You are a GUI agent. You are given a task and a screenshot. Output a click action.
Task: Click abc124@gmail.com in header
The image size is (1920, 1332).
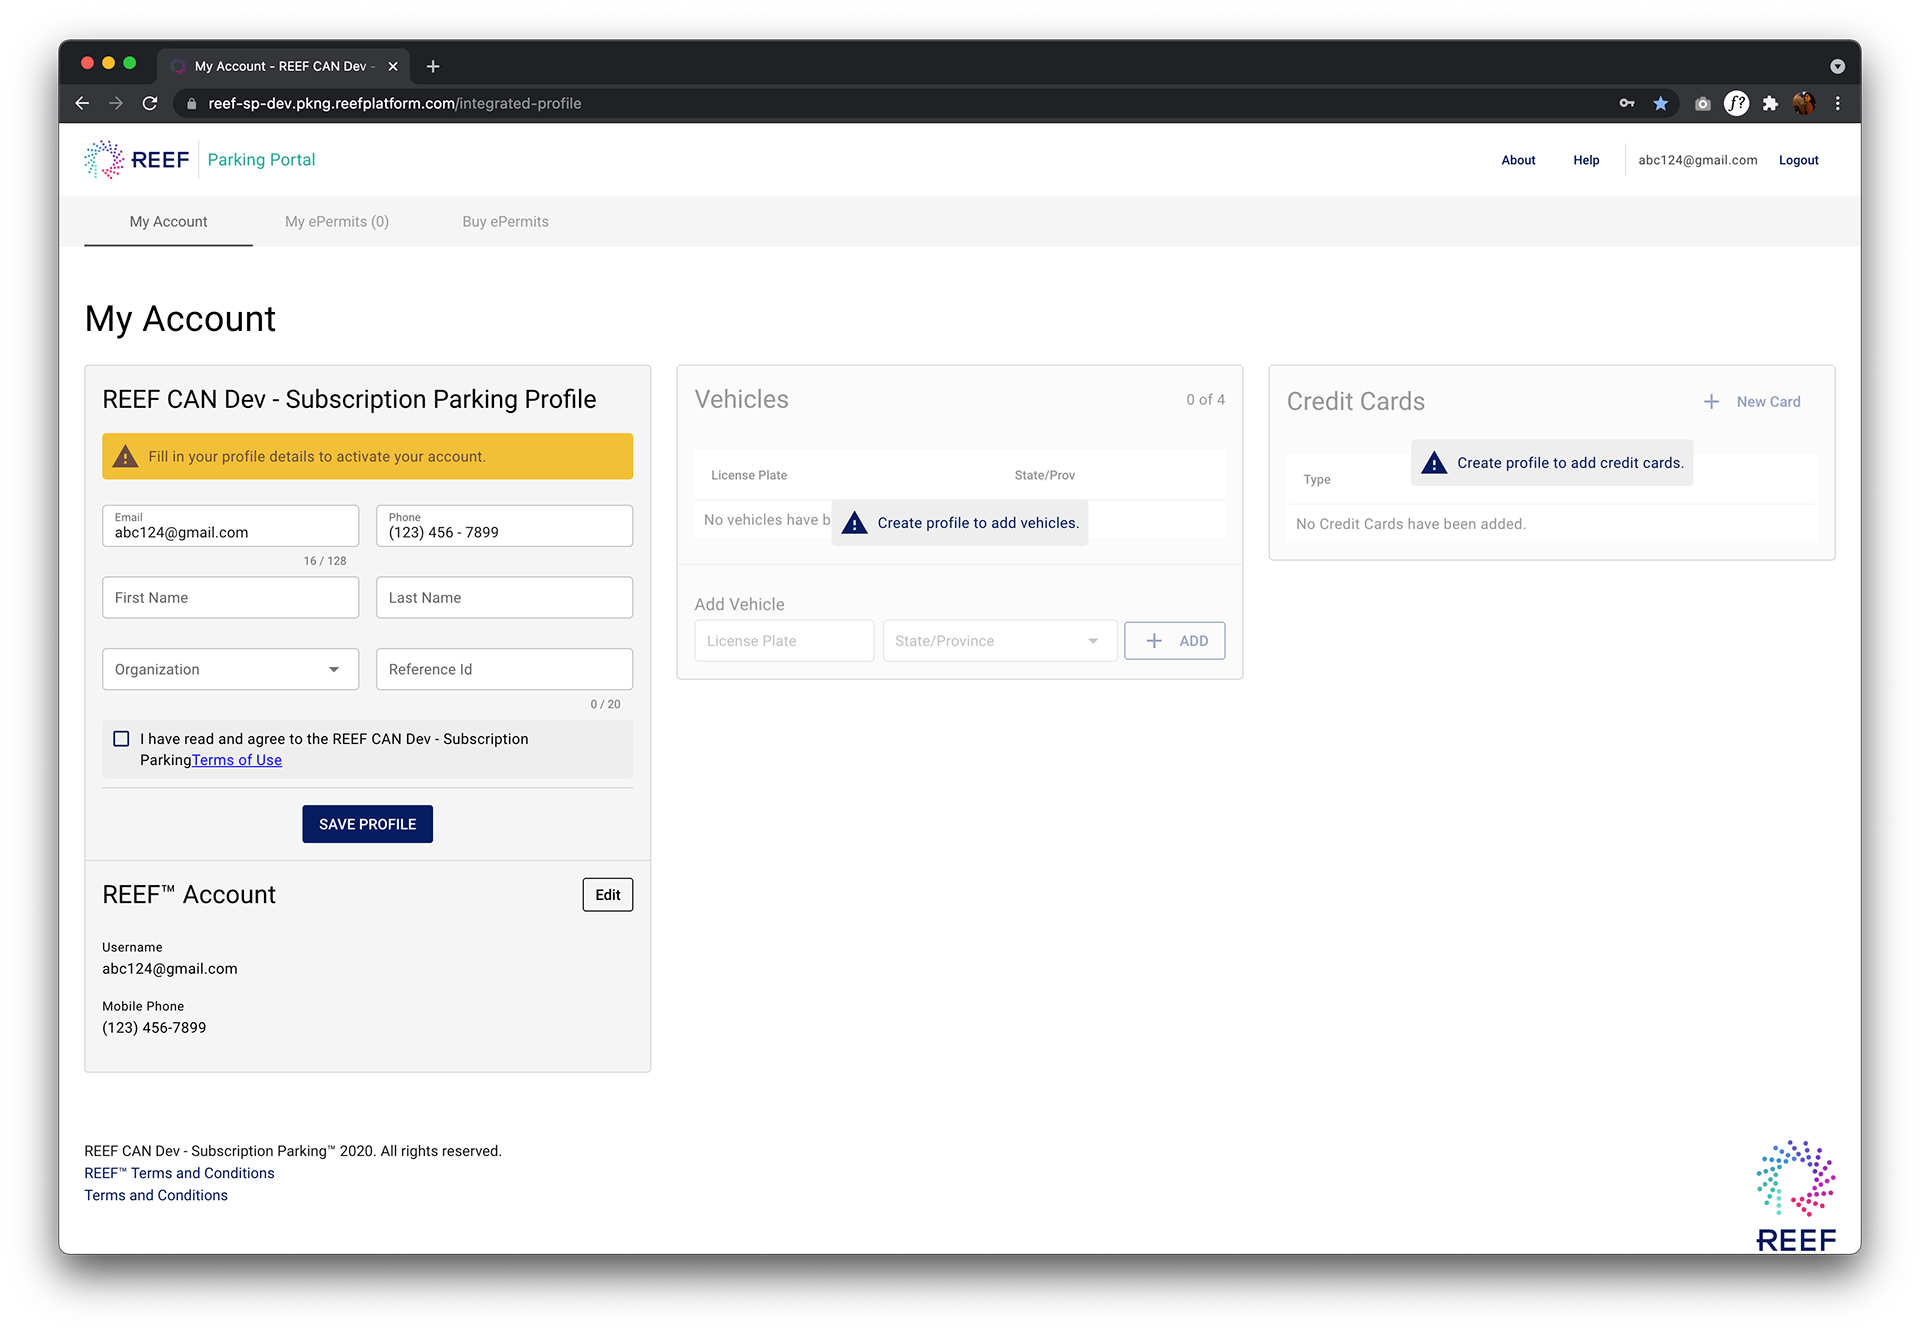tap(1697, 160)
